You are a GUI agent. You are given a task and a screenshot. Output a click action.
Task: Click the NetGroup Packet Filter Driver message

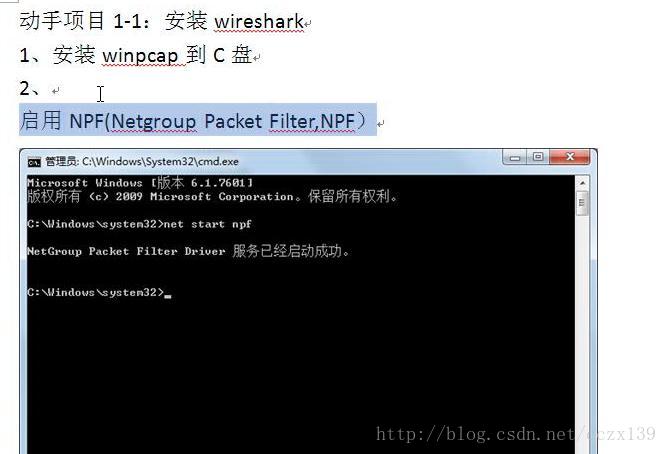188,251
